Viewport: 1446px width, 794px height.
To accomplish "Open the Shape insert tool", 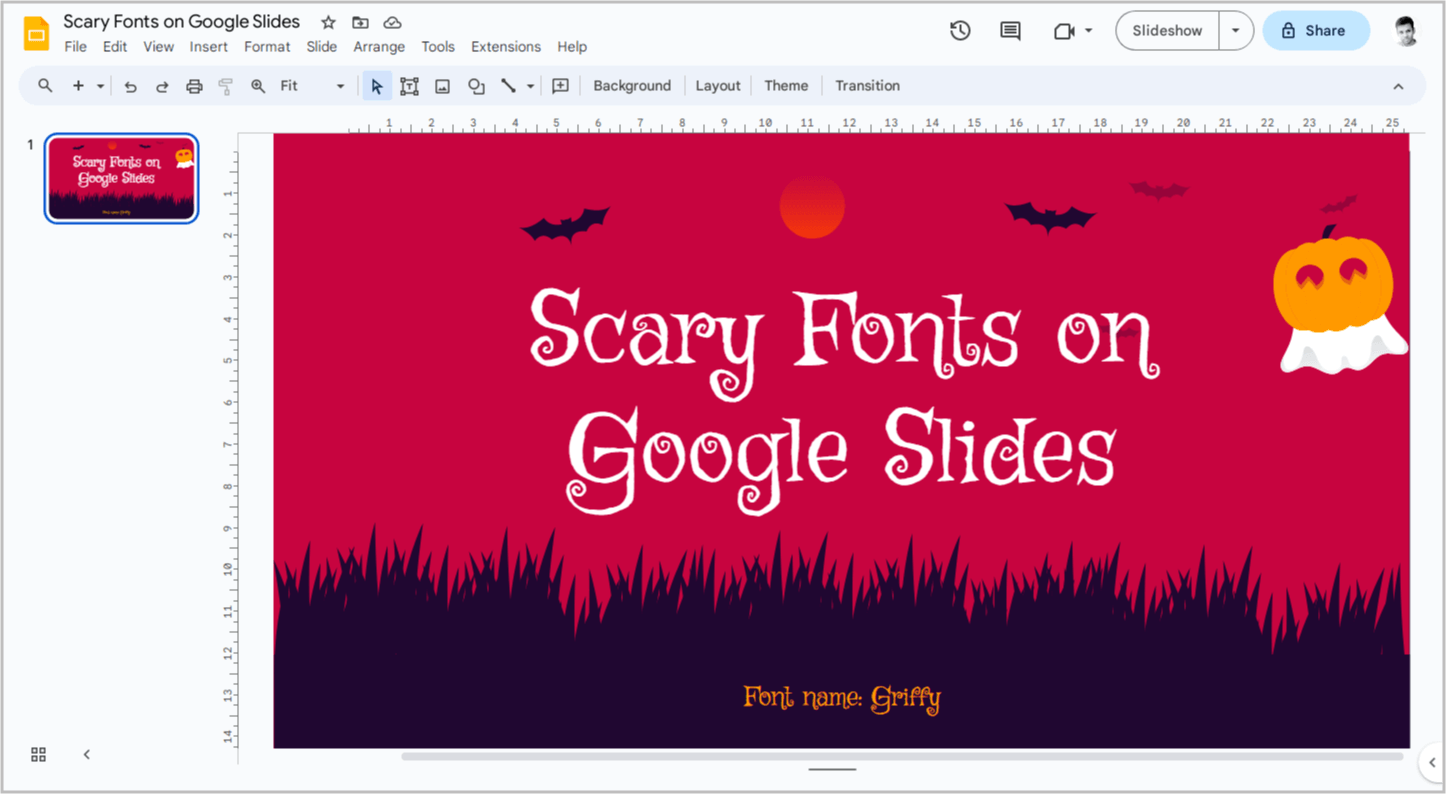I will [x=476, y=86].
